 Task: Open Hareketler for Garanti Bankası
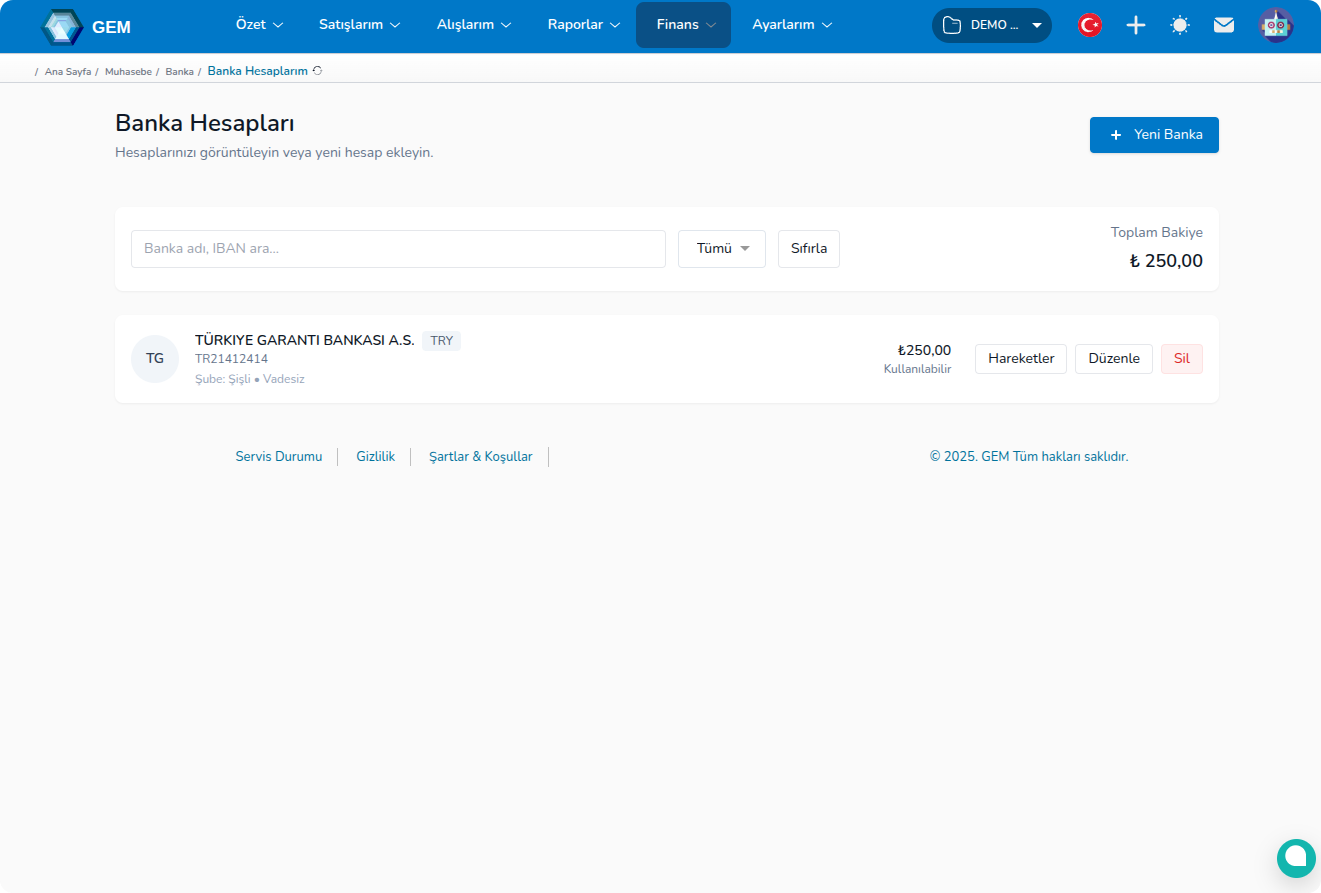[x=1021, y=359]
